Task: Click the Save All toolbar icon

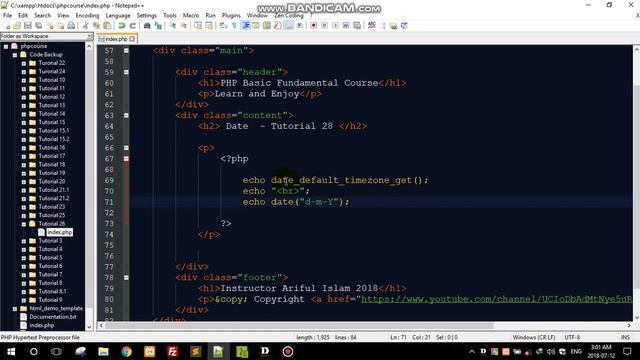Action: point(38,26)
